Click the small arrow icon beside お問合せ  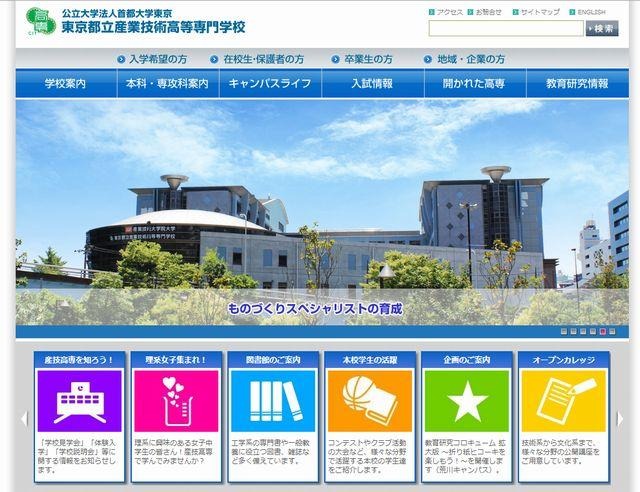click(471, 12)
